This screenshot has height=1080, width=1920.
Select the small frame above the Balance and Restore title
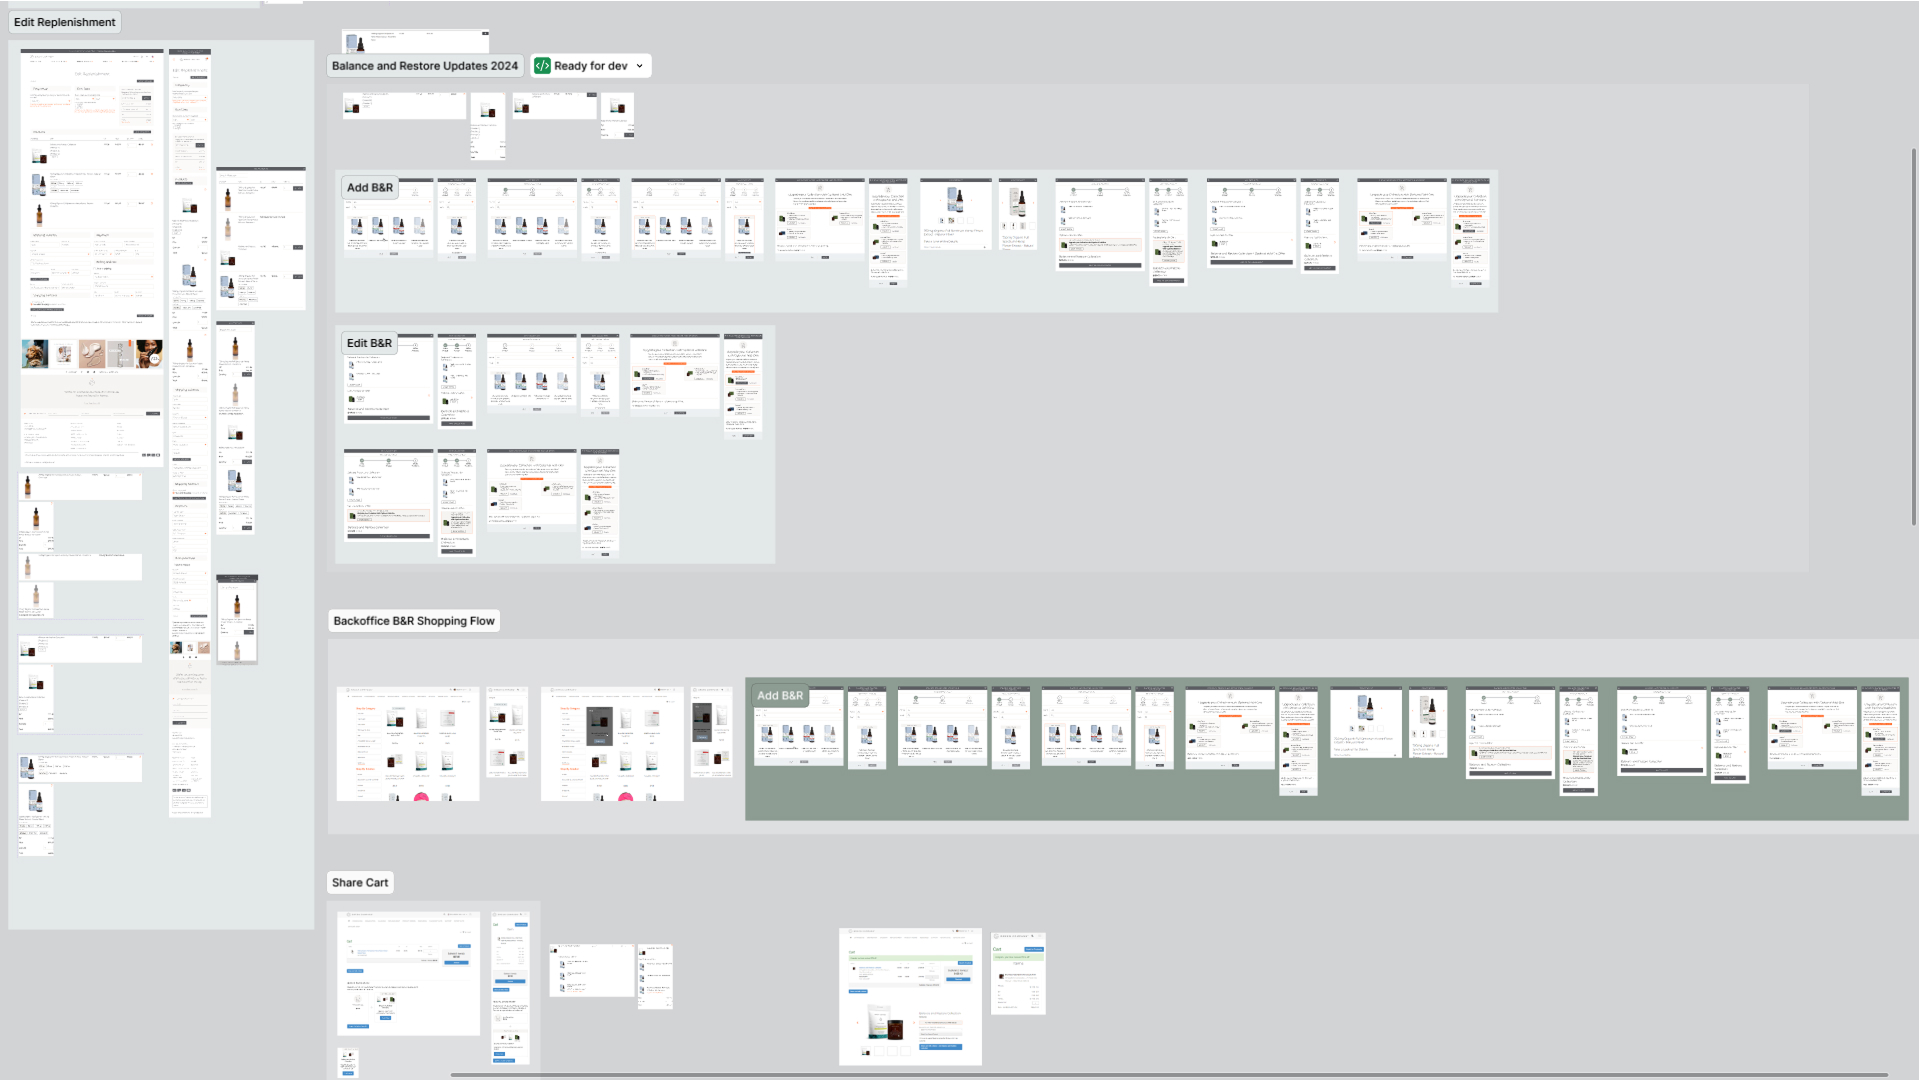[x=416, y=41]
